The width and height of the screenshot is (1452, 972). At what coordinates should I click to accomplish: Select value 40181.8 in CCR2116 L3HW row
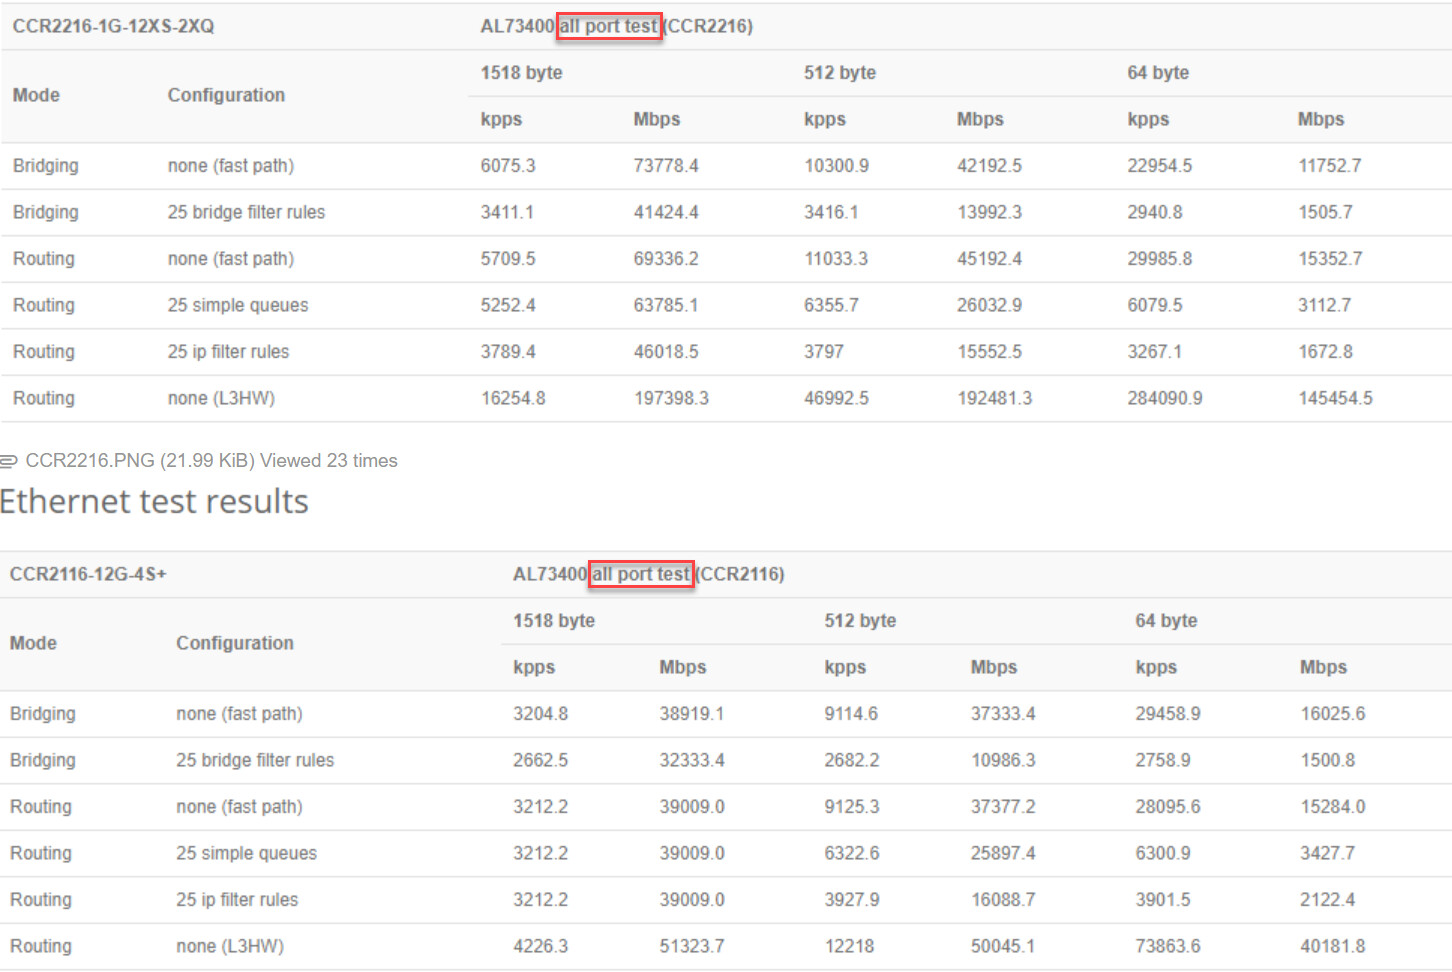click(x=1332, y=946)
